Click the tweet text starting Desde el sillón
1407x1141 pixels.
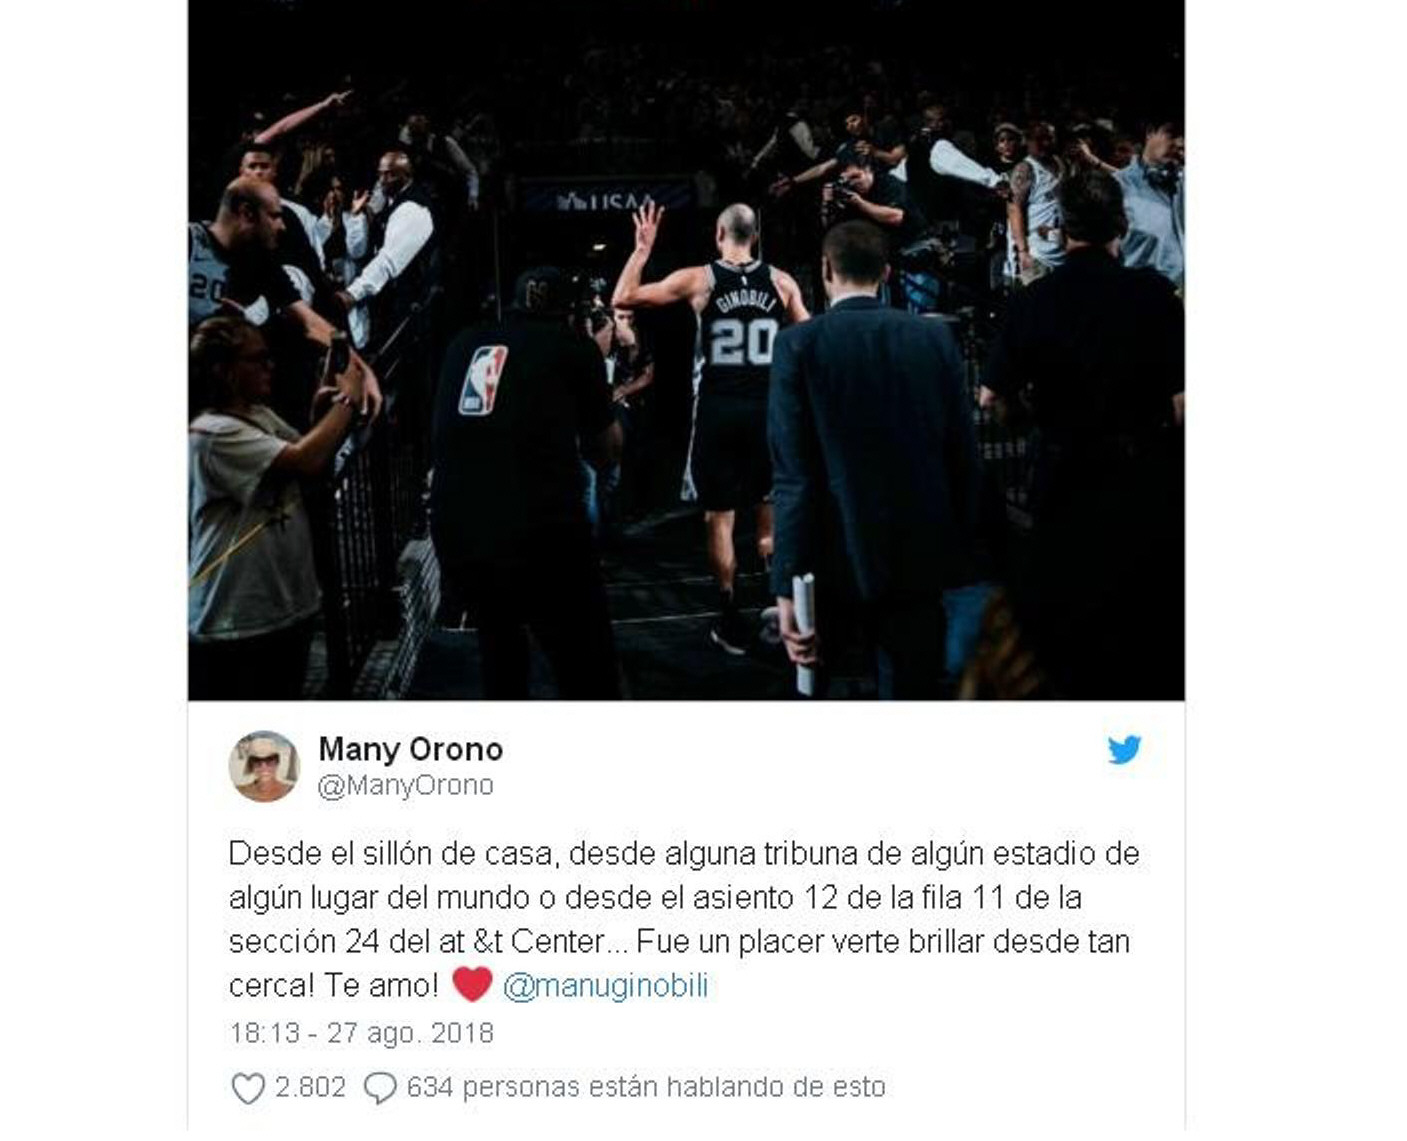[684, 919]
